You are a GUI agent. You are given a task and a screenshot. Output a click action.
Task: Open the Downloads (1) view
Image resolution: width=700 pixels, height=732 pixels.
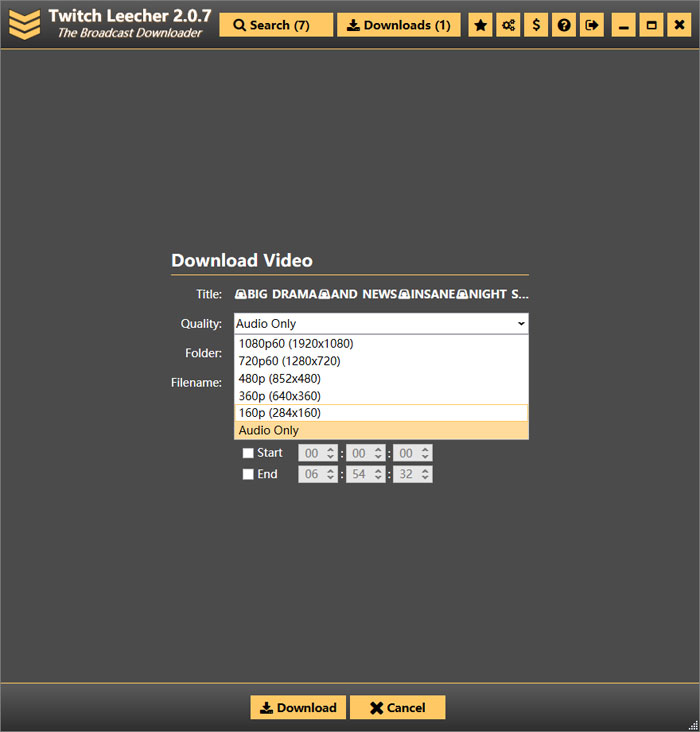click(x=399, y=25)
